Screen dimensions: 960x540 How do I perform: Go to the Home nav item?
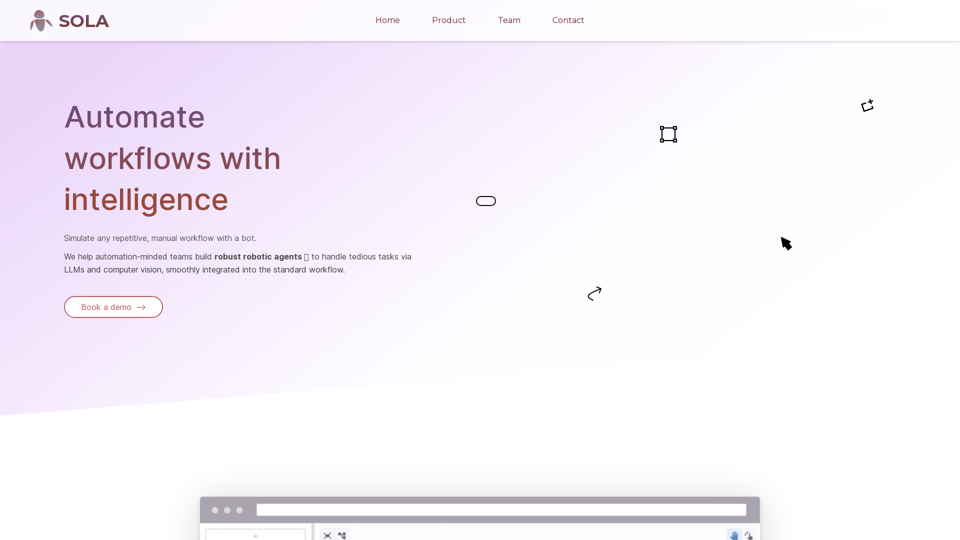tap(387, 20)
